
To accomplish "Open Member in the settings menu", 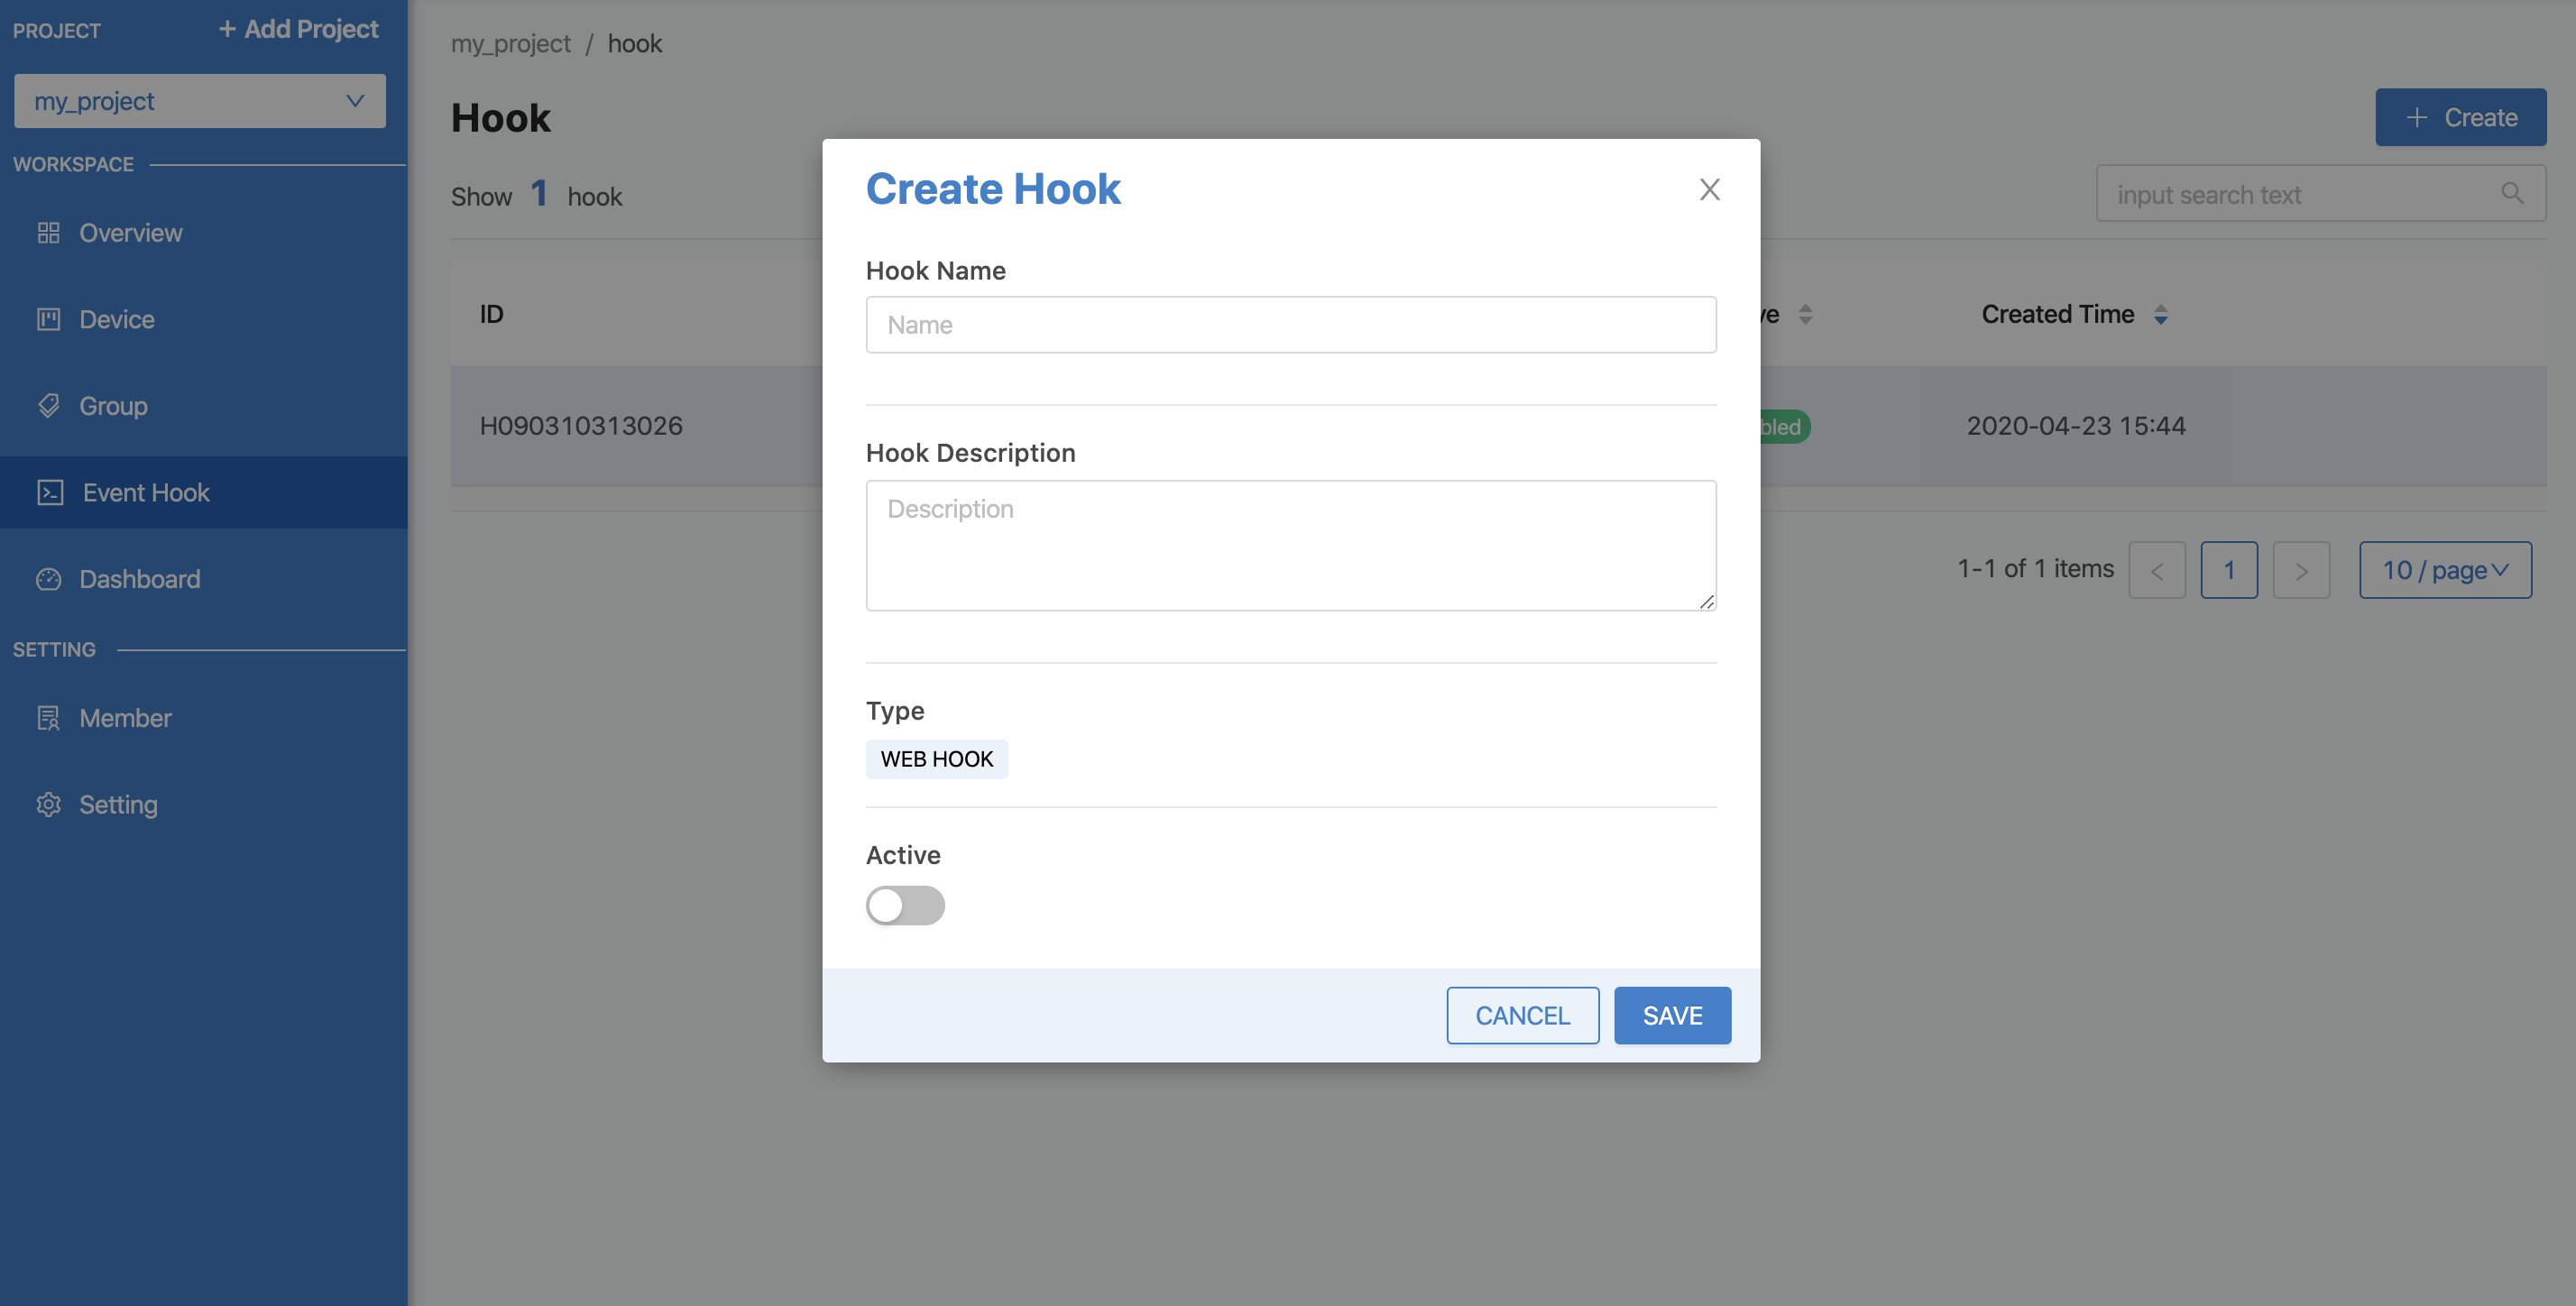I will coord(204,718).
